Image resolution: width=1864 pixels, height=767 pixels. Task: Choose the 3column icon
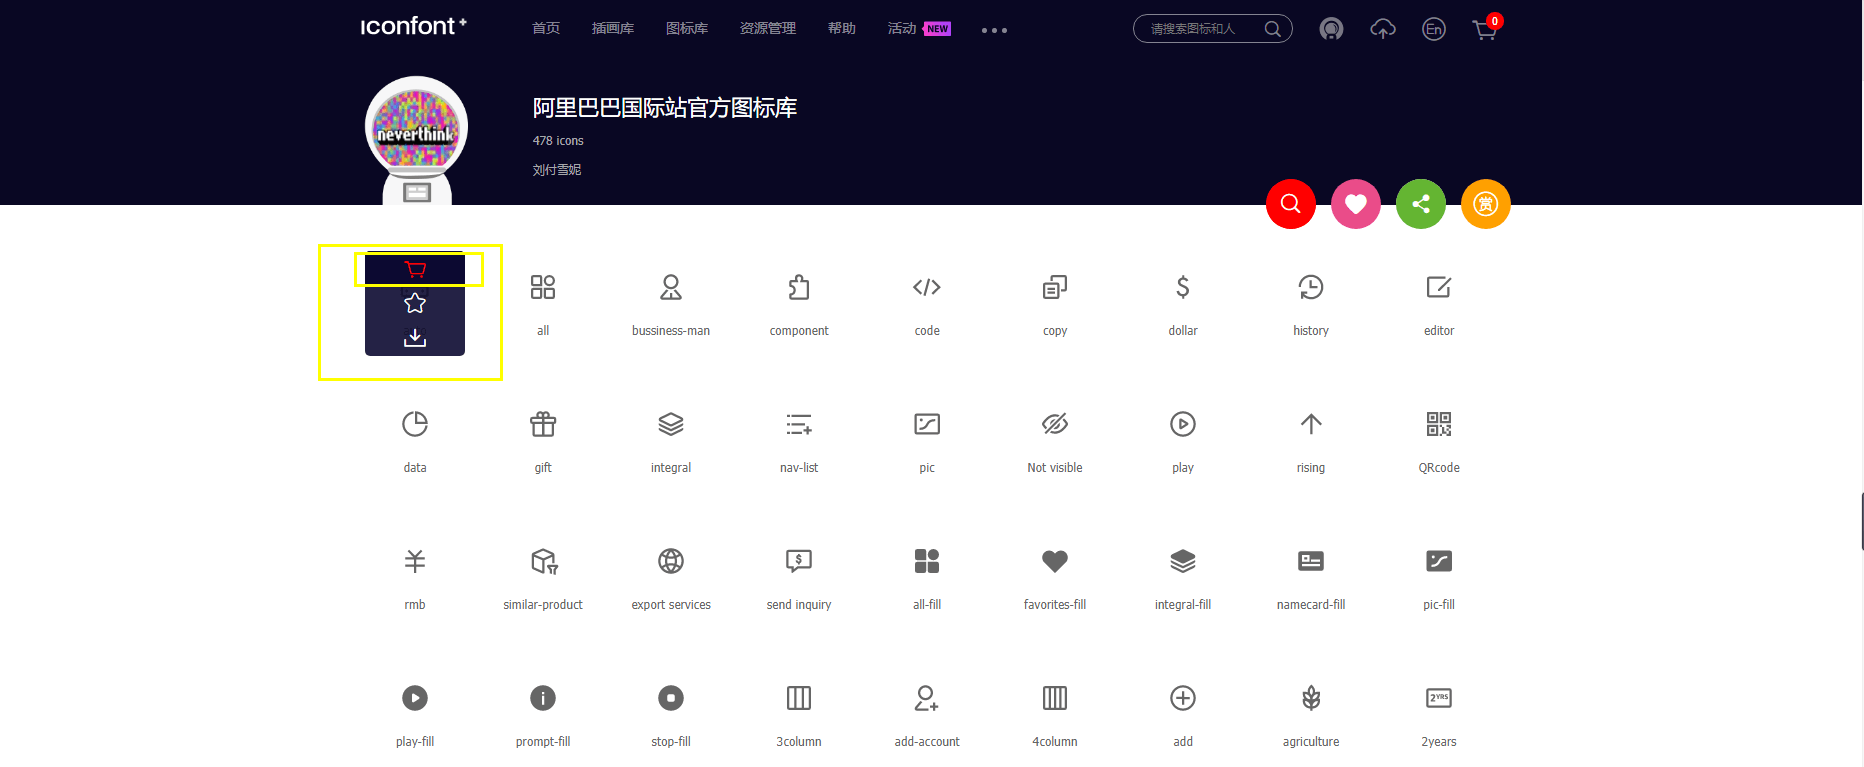pyautogui.click(x=799, y=698)
